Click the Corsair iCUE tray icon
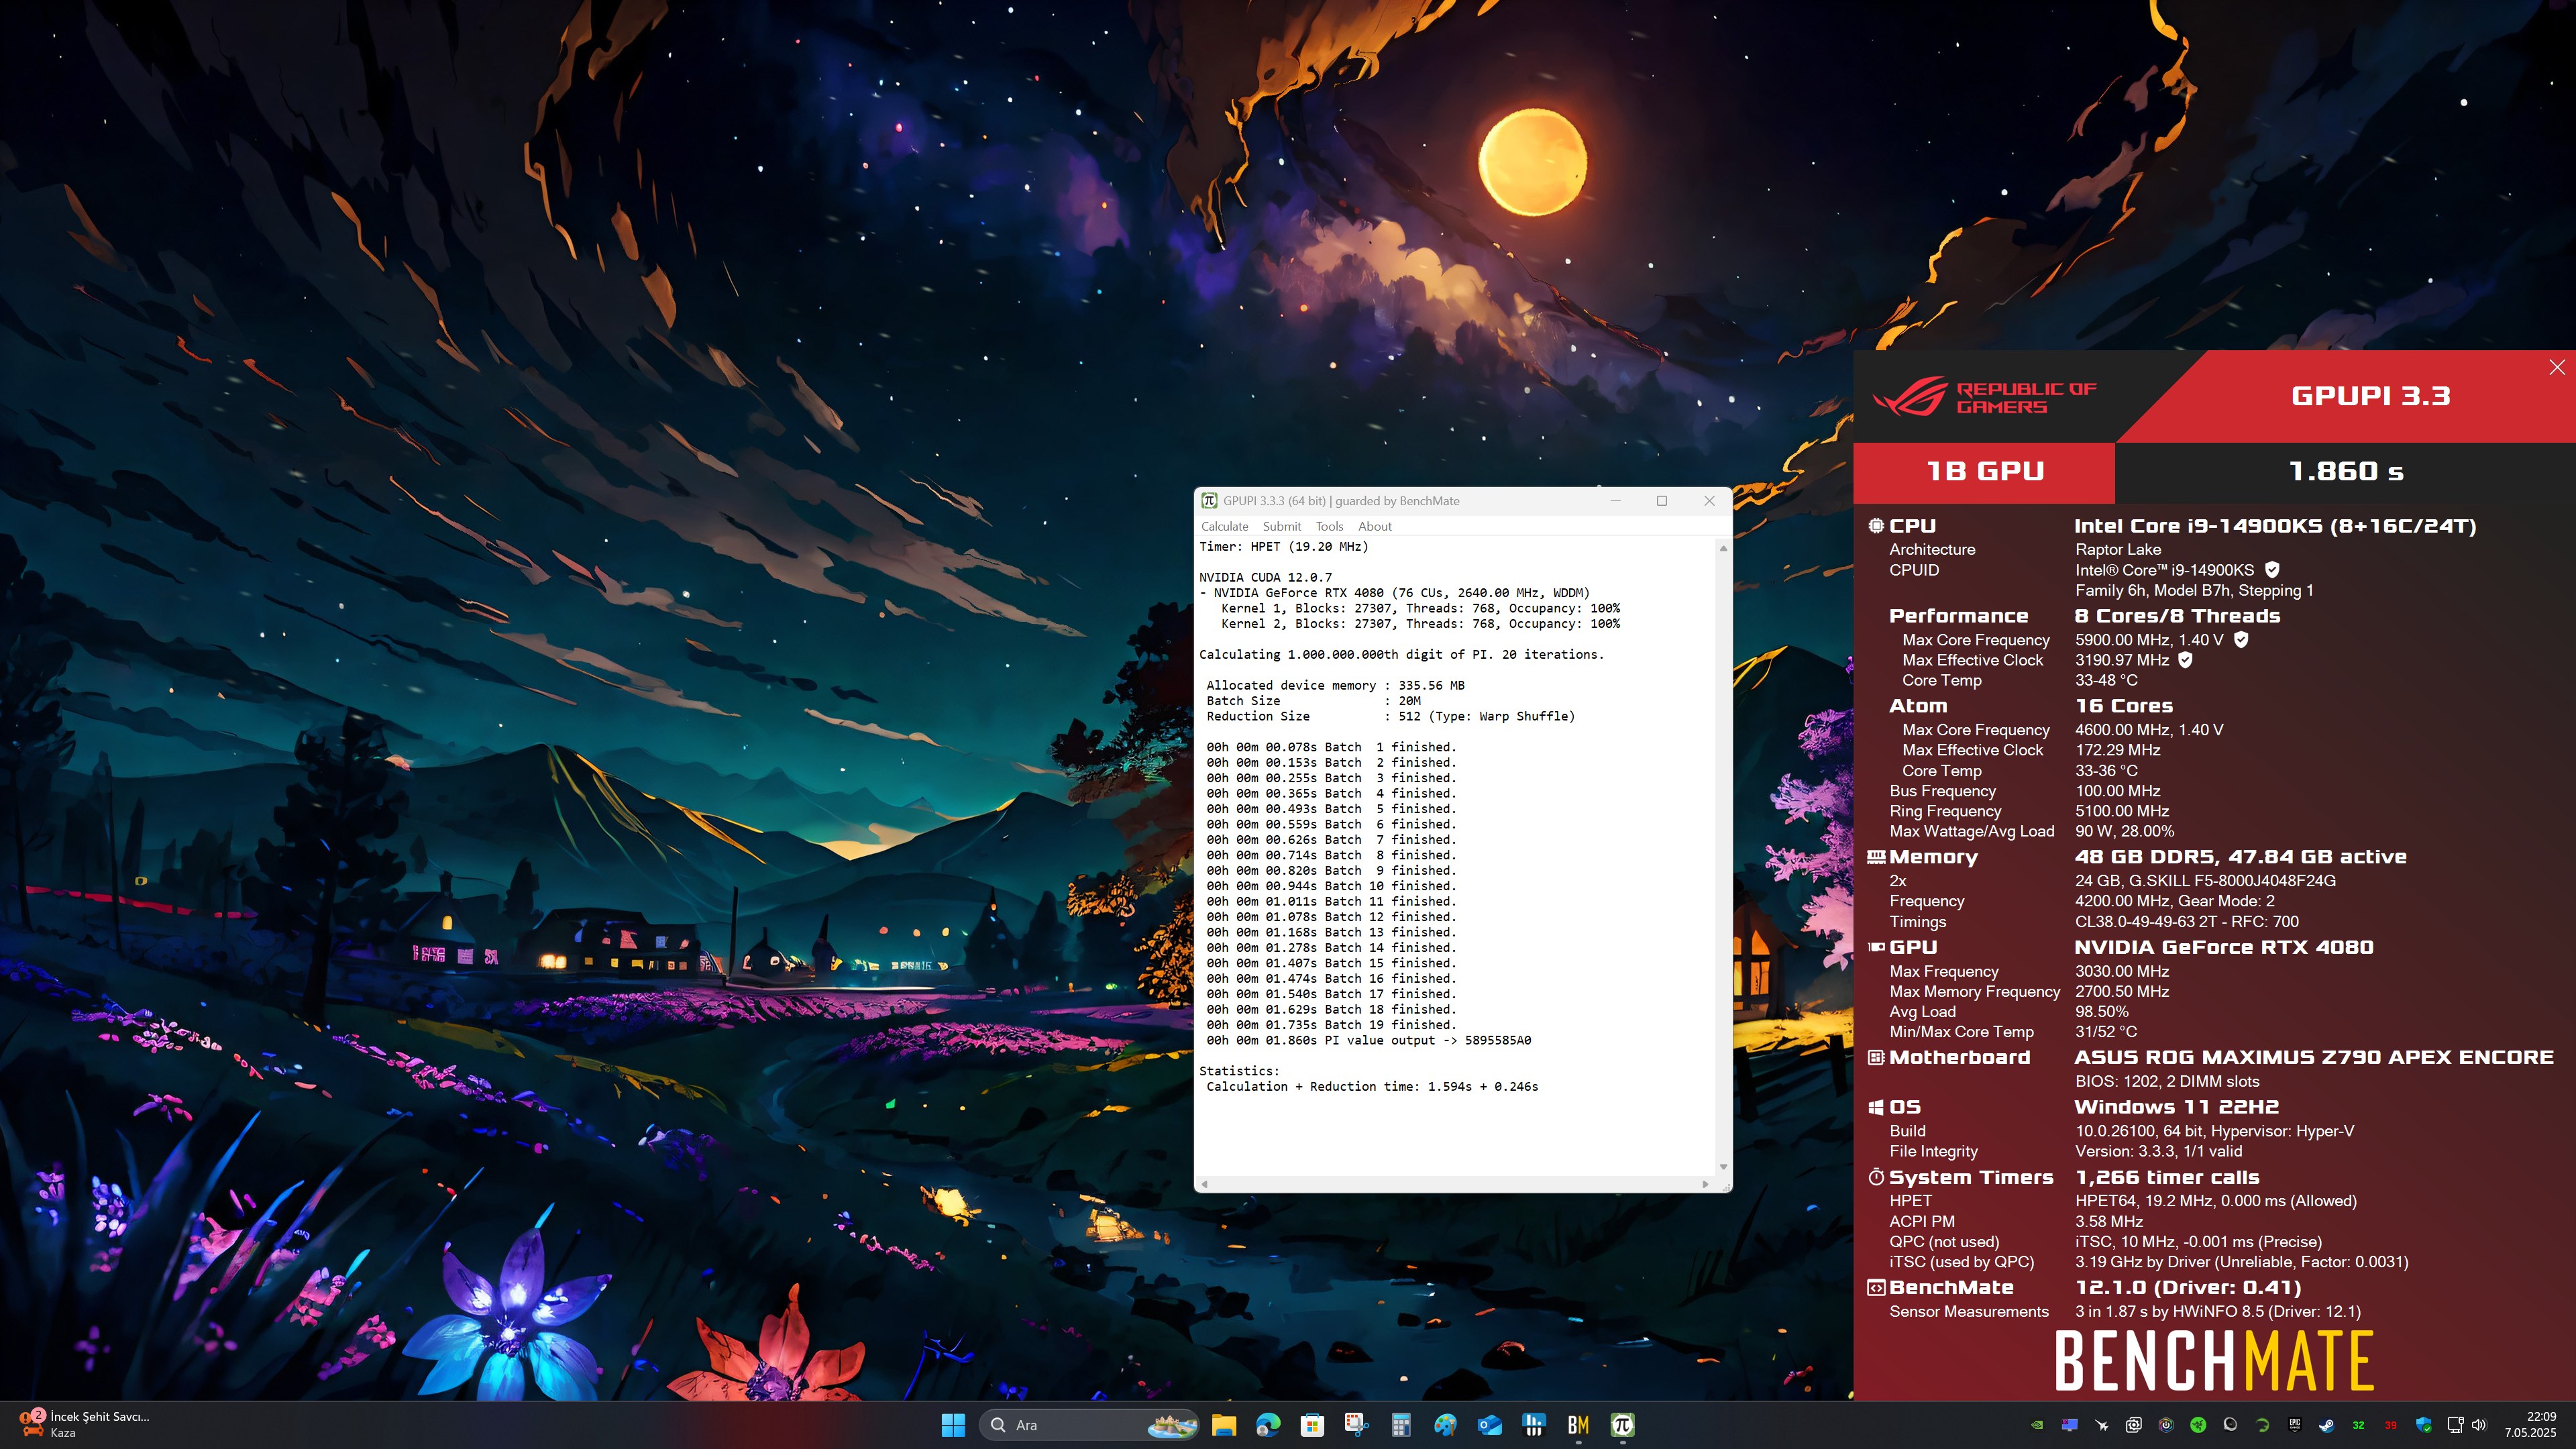The width and height of the screenshot is (2576, 1449). [2166, 1425]
